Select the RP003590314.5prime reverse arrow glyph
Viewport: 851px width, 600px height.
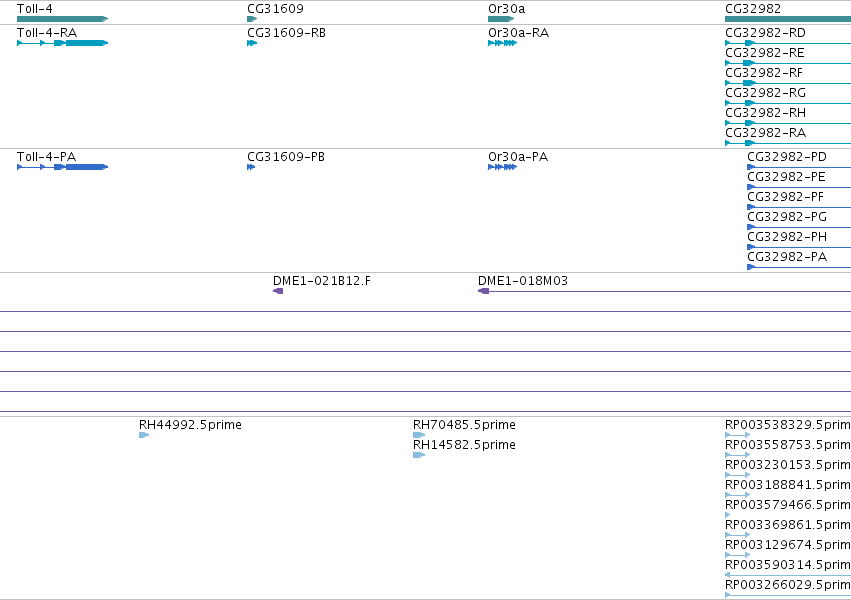(x=788, y=576)
